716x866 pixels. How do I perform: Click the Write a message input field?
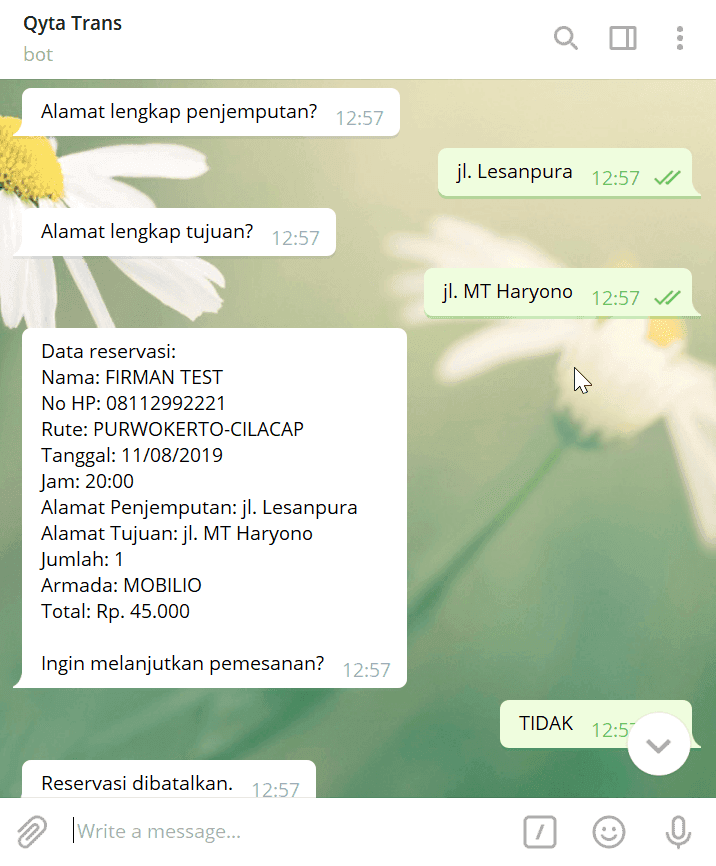point(293,831)
